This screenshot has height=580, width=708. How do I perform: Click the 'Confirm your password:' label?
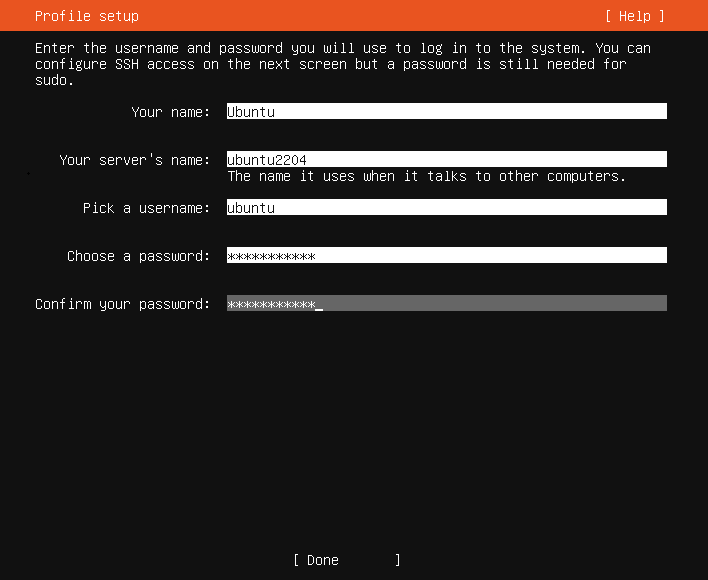(x=122, y=304)
